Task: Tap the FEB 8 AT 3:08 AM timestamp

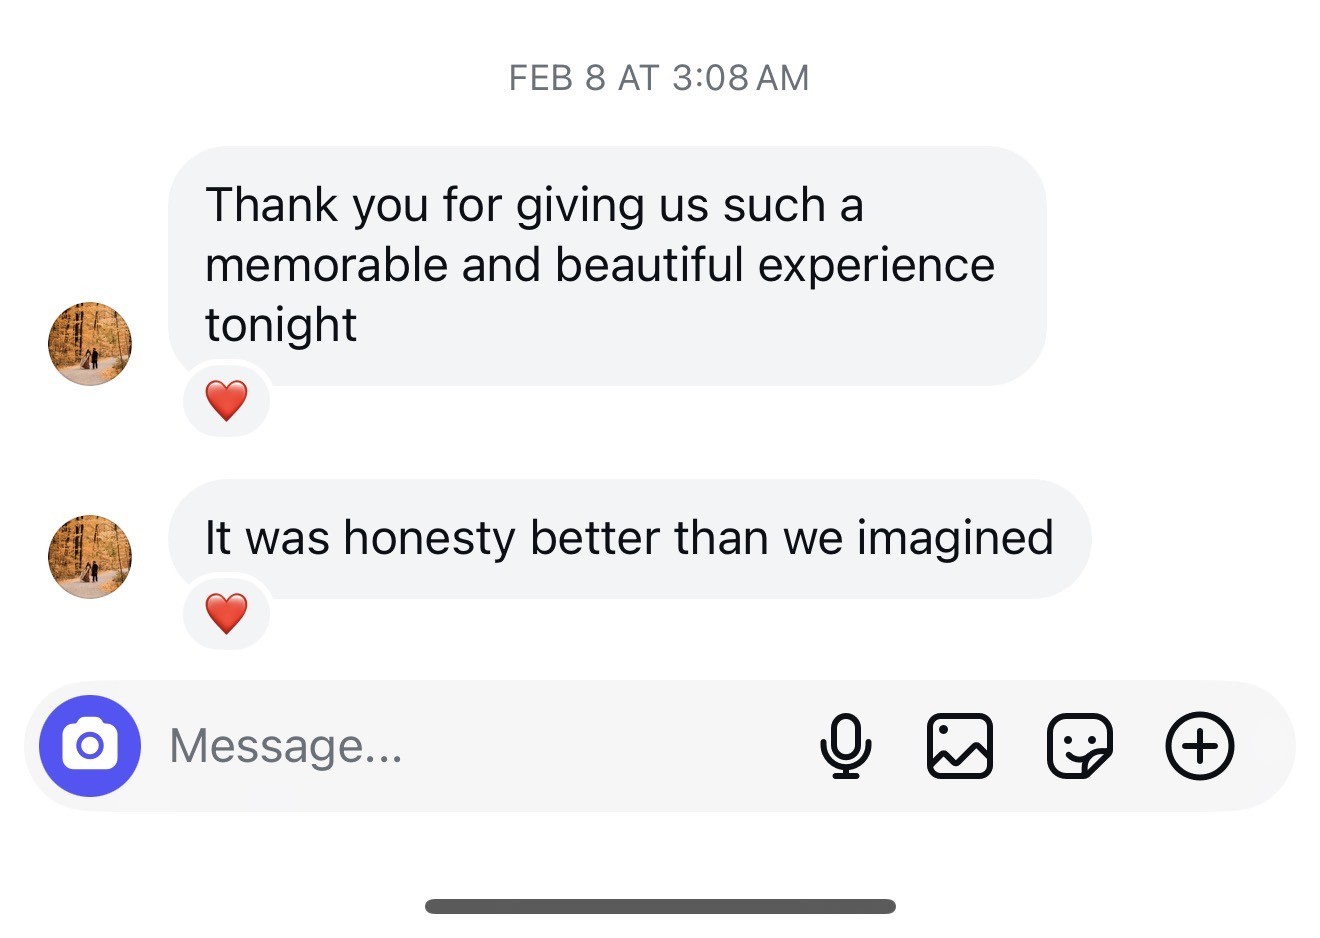Action: (659, 78)
